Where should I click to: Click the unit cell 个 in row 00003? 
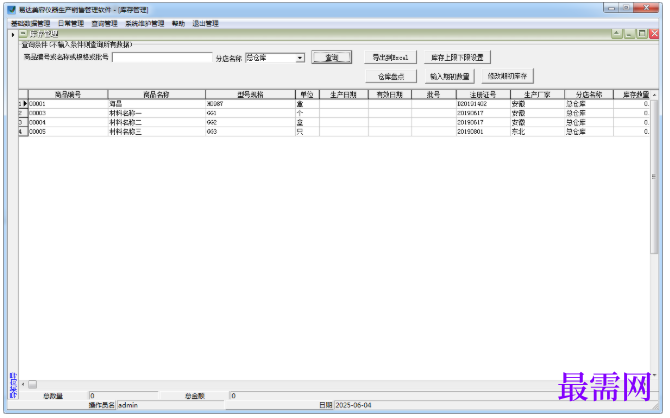coord(307,113)
